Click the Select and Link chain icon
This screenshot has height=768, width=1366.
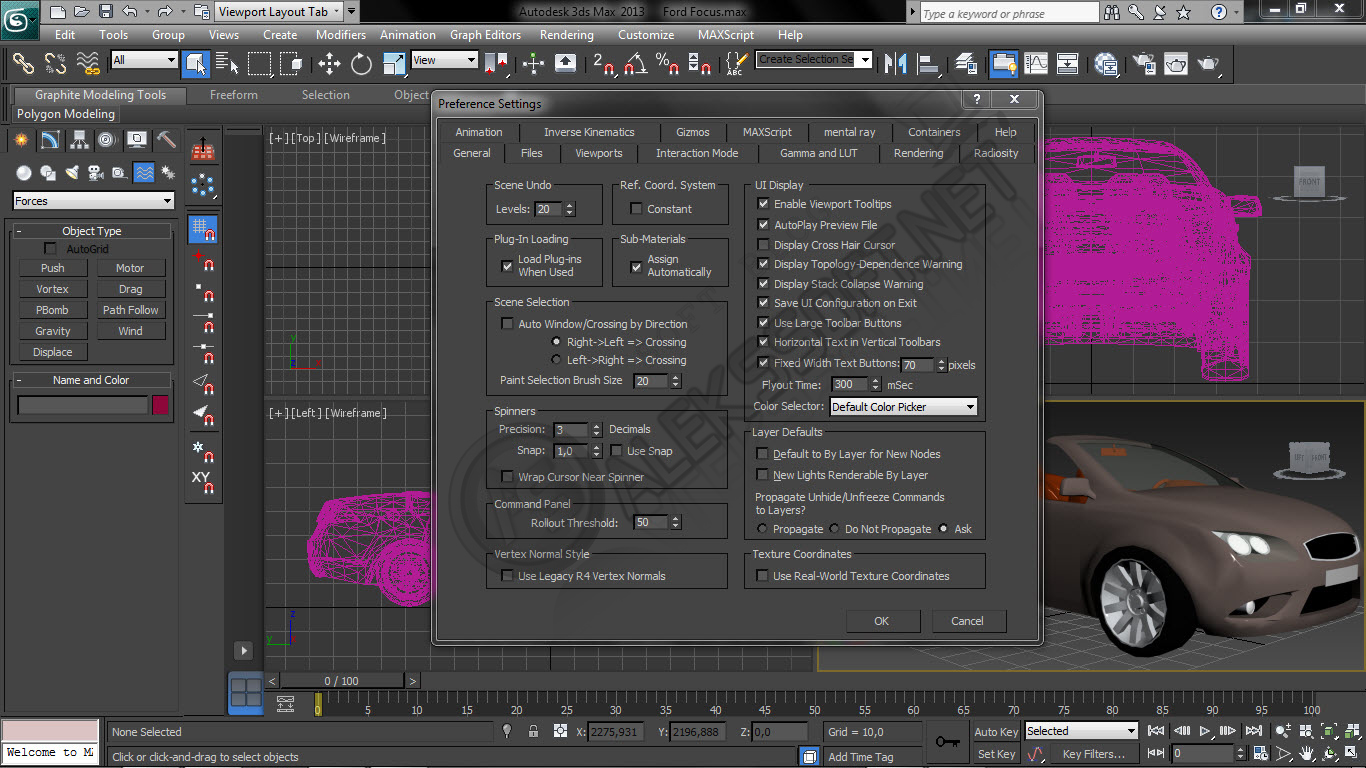(24, 63)
